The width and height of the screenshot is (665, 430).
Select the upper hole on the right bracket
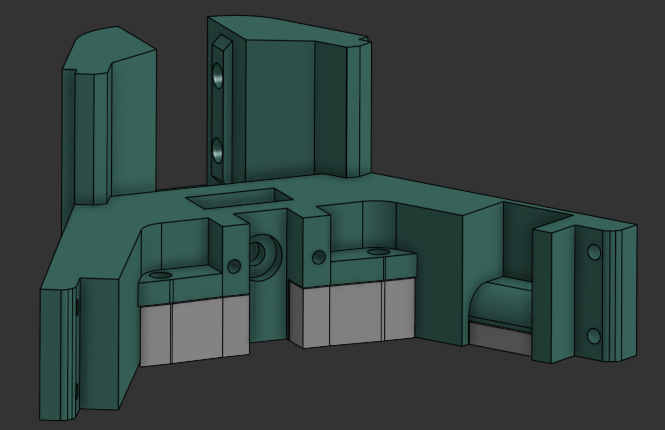click(594, 252)
